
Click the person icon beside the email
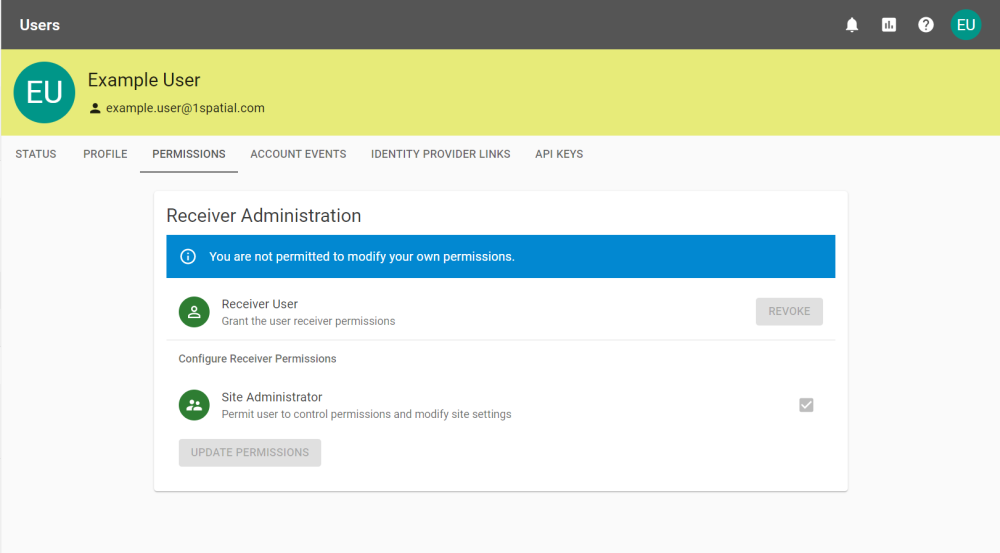point(95,108)
